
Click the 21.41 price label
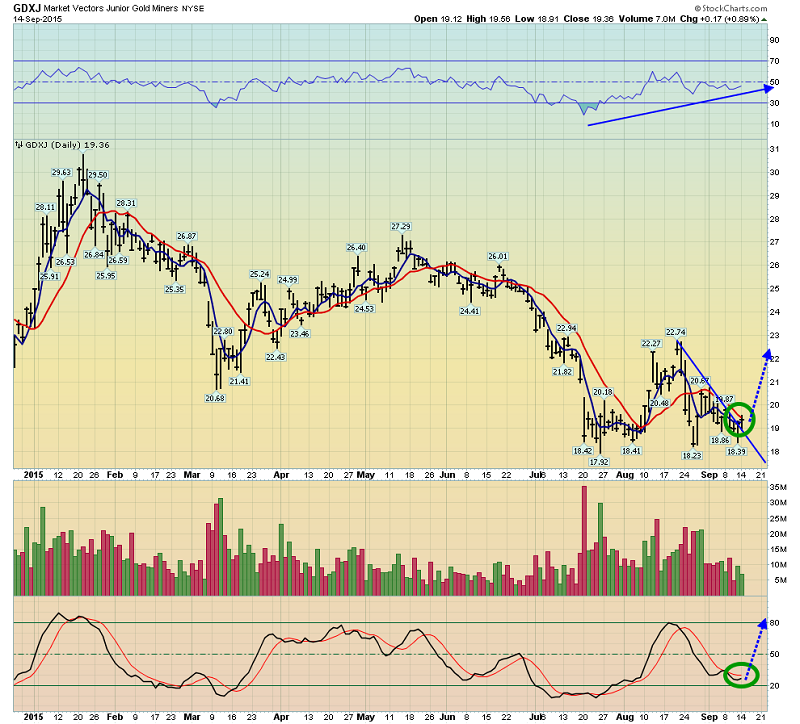click(x=239, y=381)
